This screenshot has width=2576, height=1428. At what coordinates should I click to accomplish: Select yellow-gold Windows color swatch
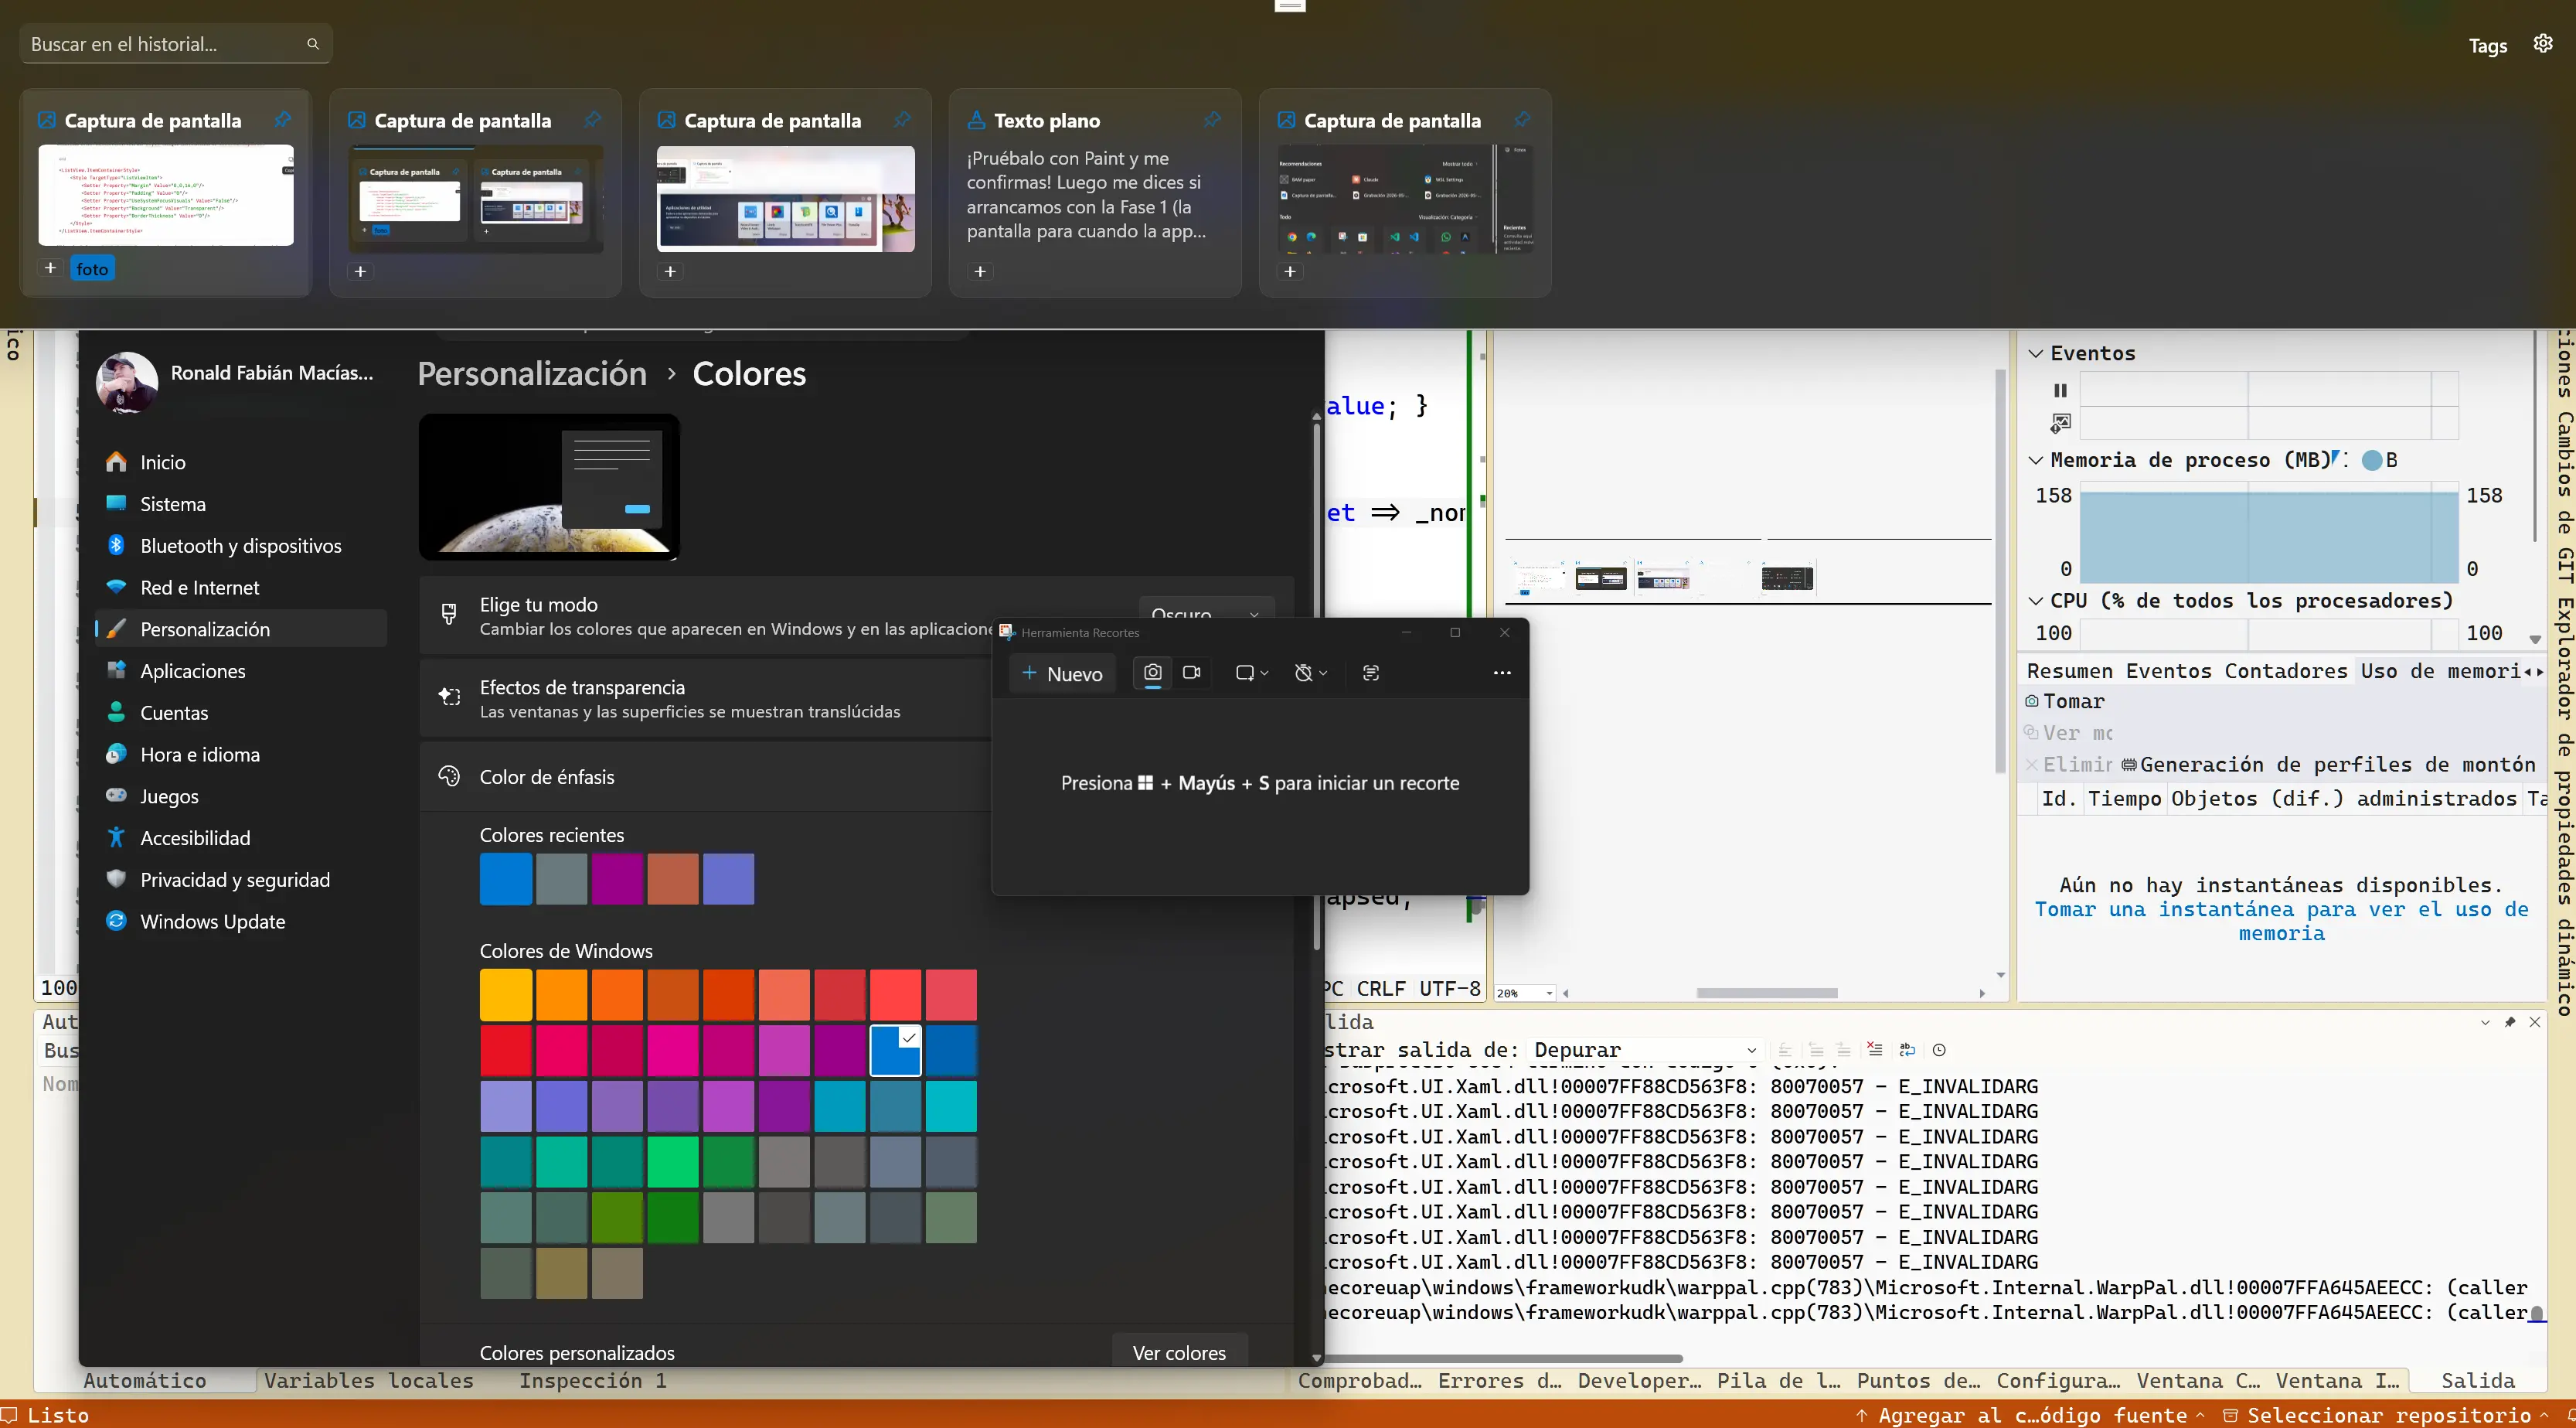point(505,995)
